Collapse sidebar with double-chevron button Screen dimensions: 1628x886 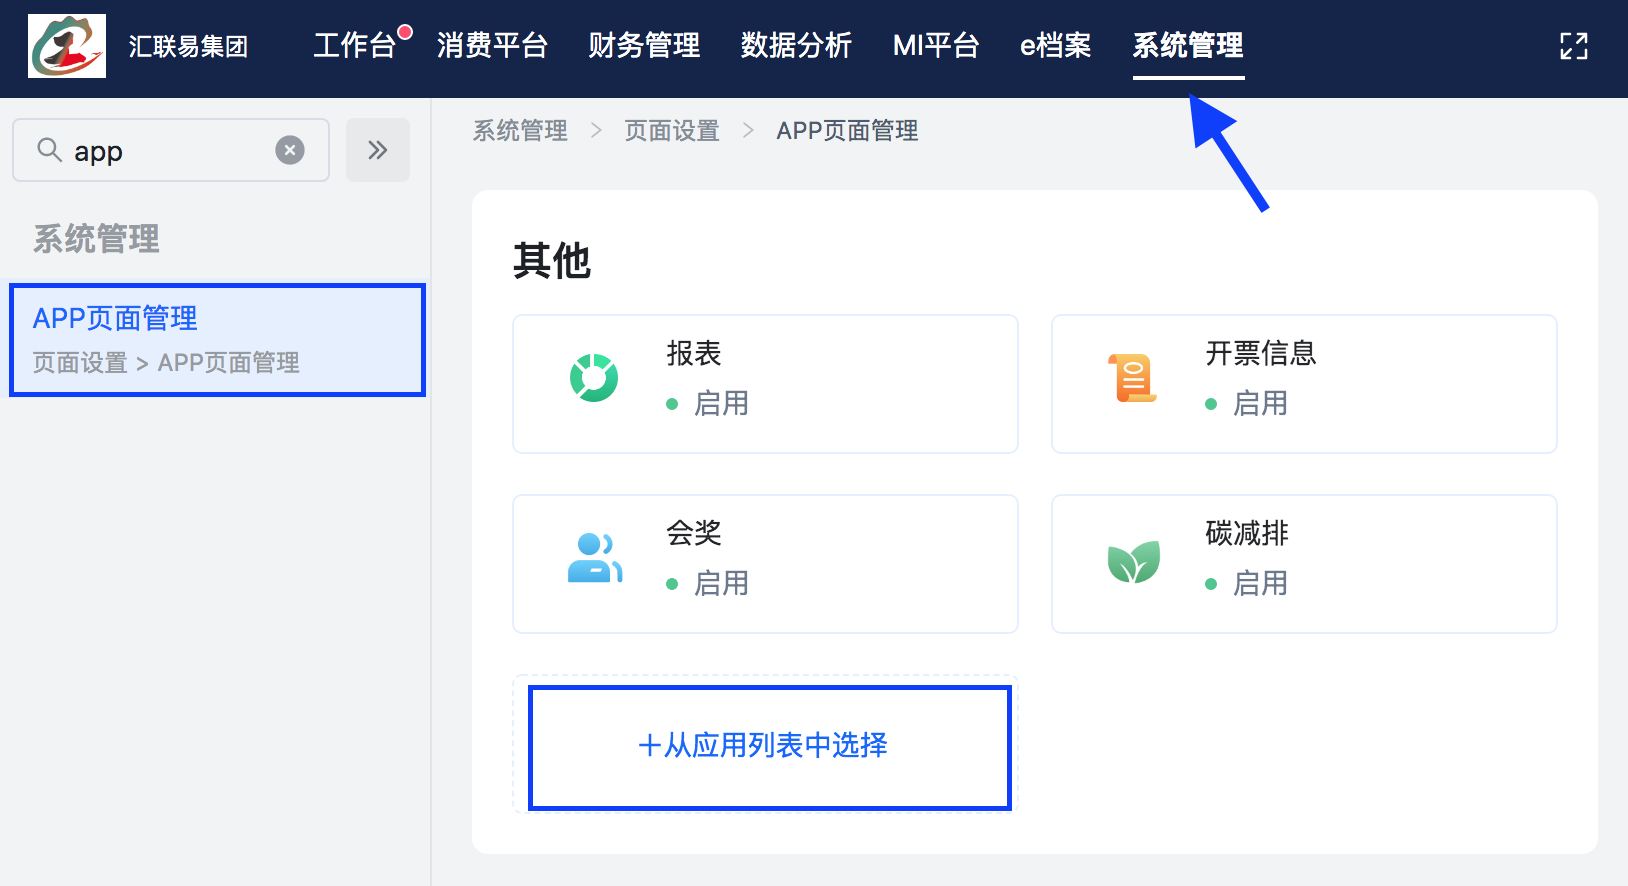coord(378,150)
